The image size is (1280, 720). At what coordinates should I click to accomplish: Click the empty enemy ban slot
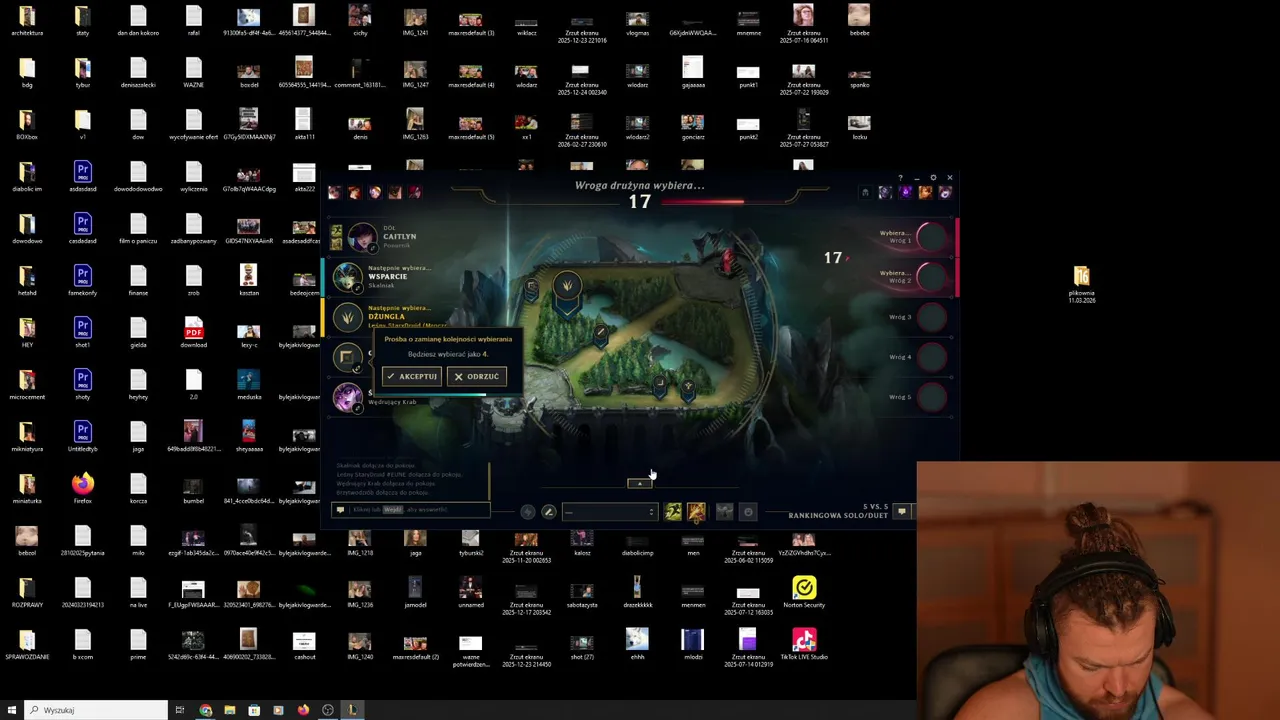point(865,192)
